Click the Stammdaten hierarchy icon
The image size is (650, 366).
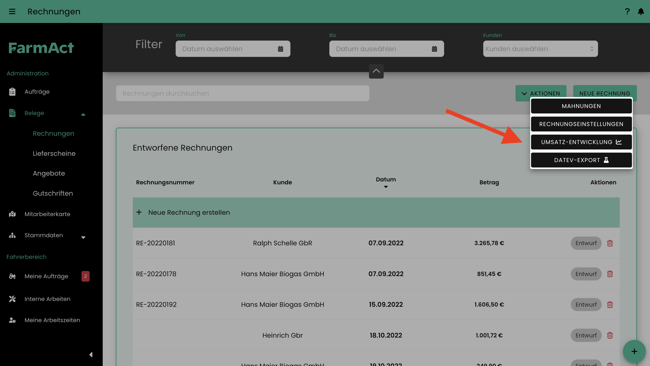click(x=12, y=235)
